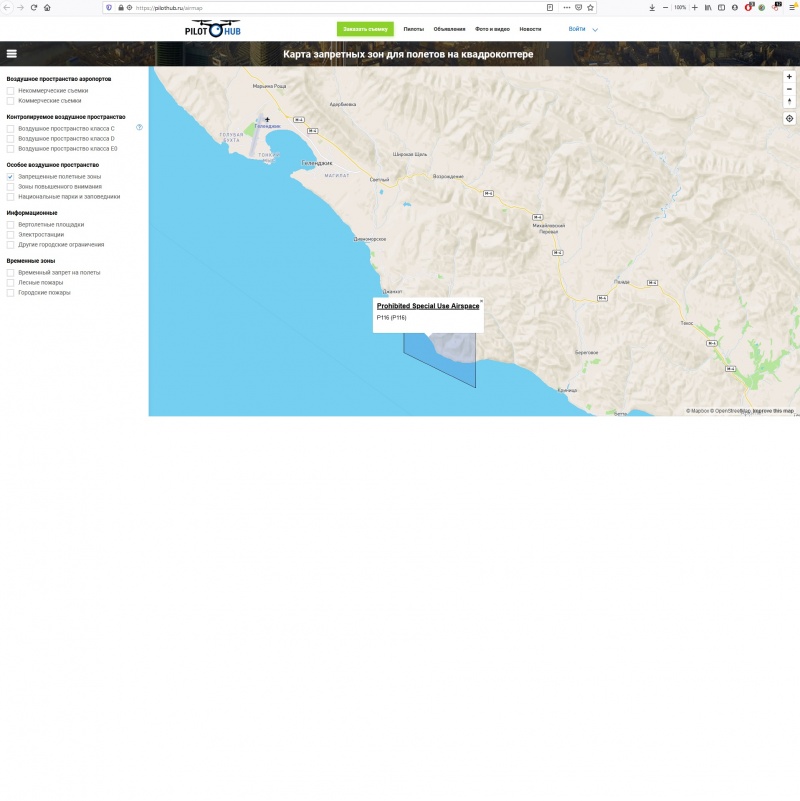The height and width of the screenshot is (801, 800).
Task: Expand dropdown chevron next to Войти
Action: pyautogui.click(x=595, y=30)
